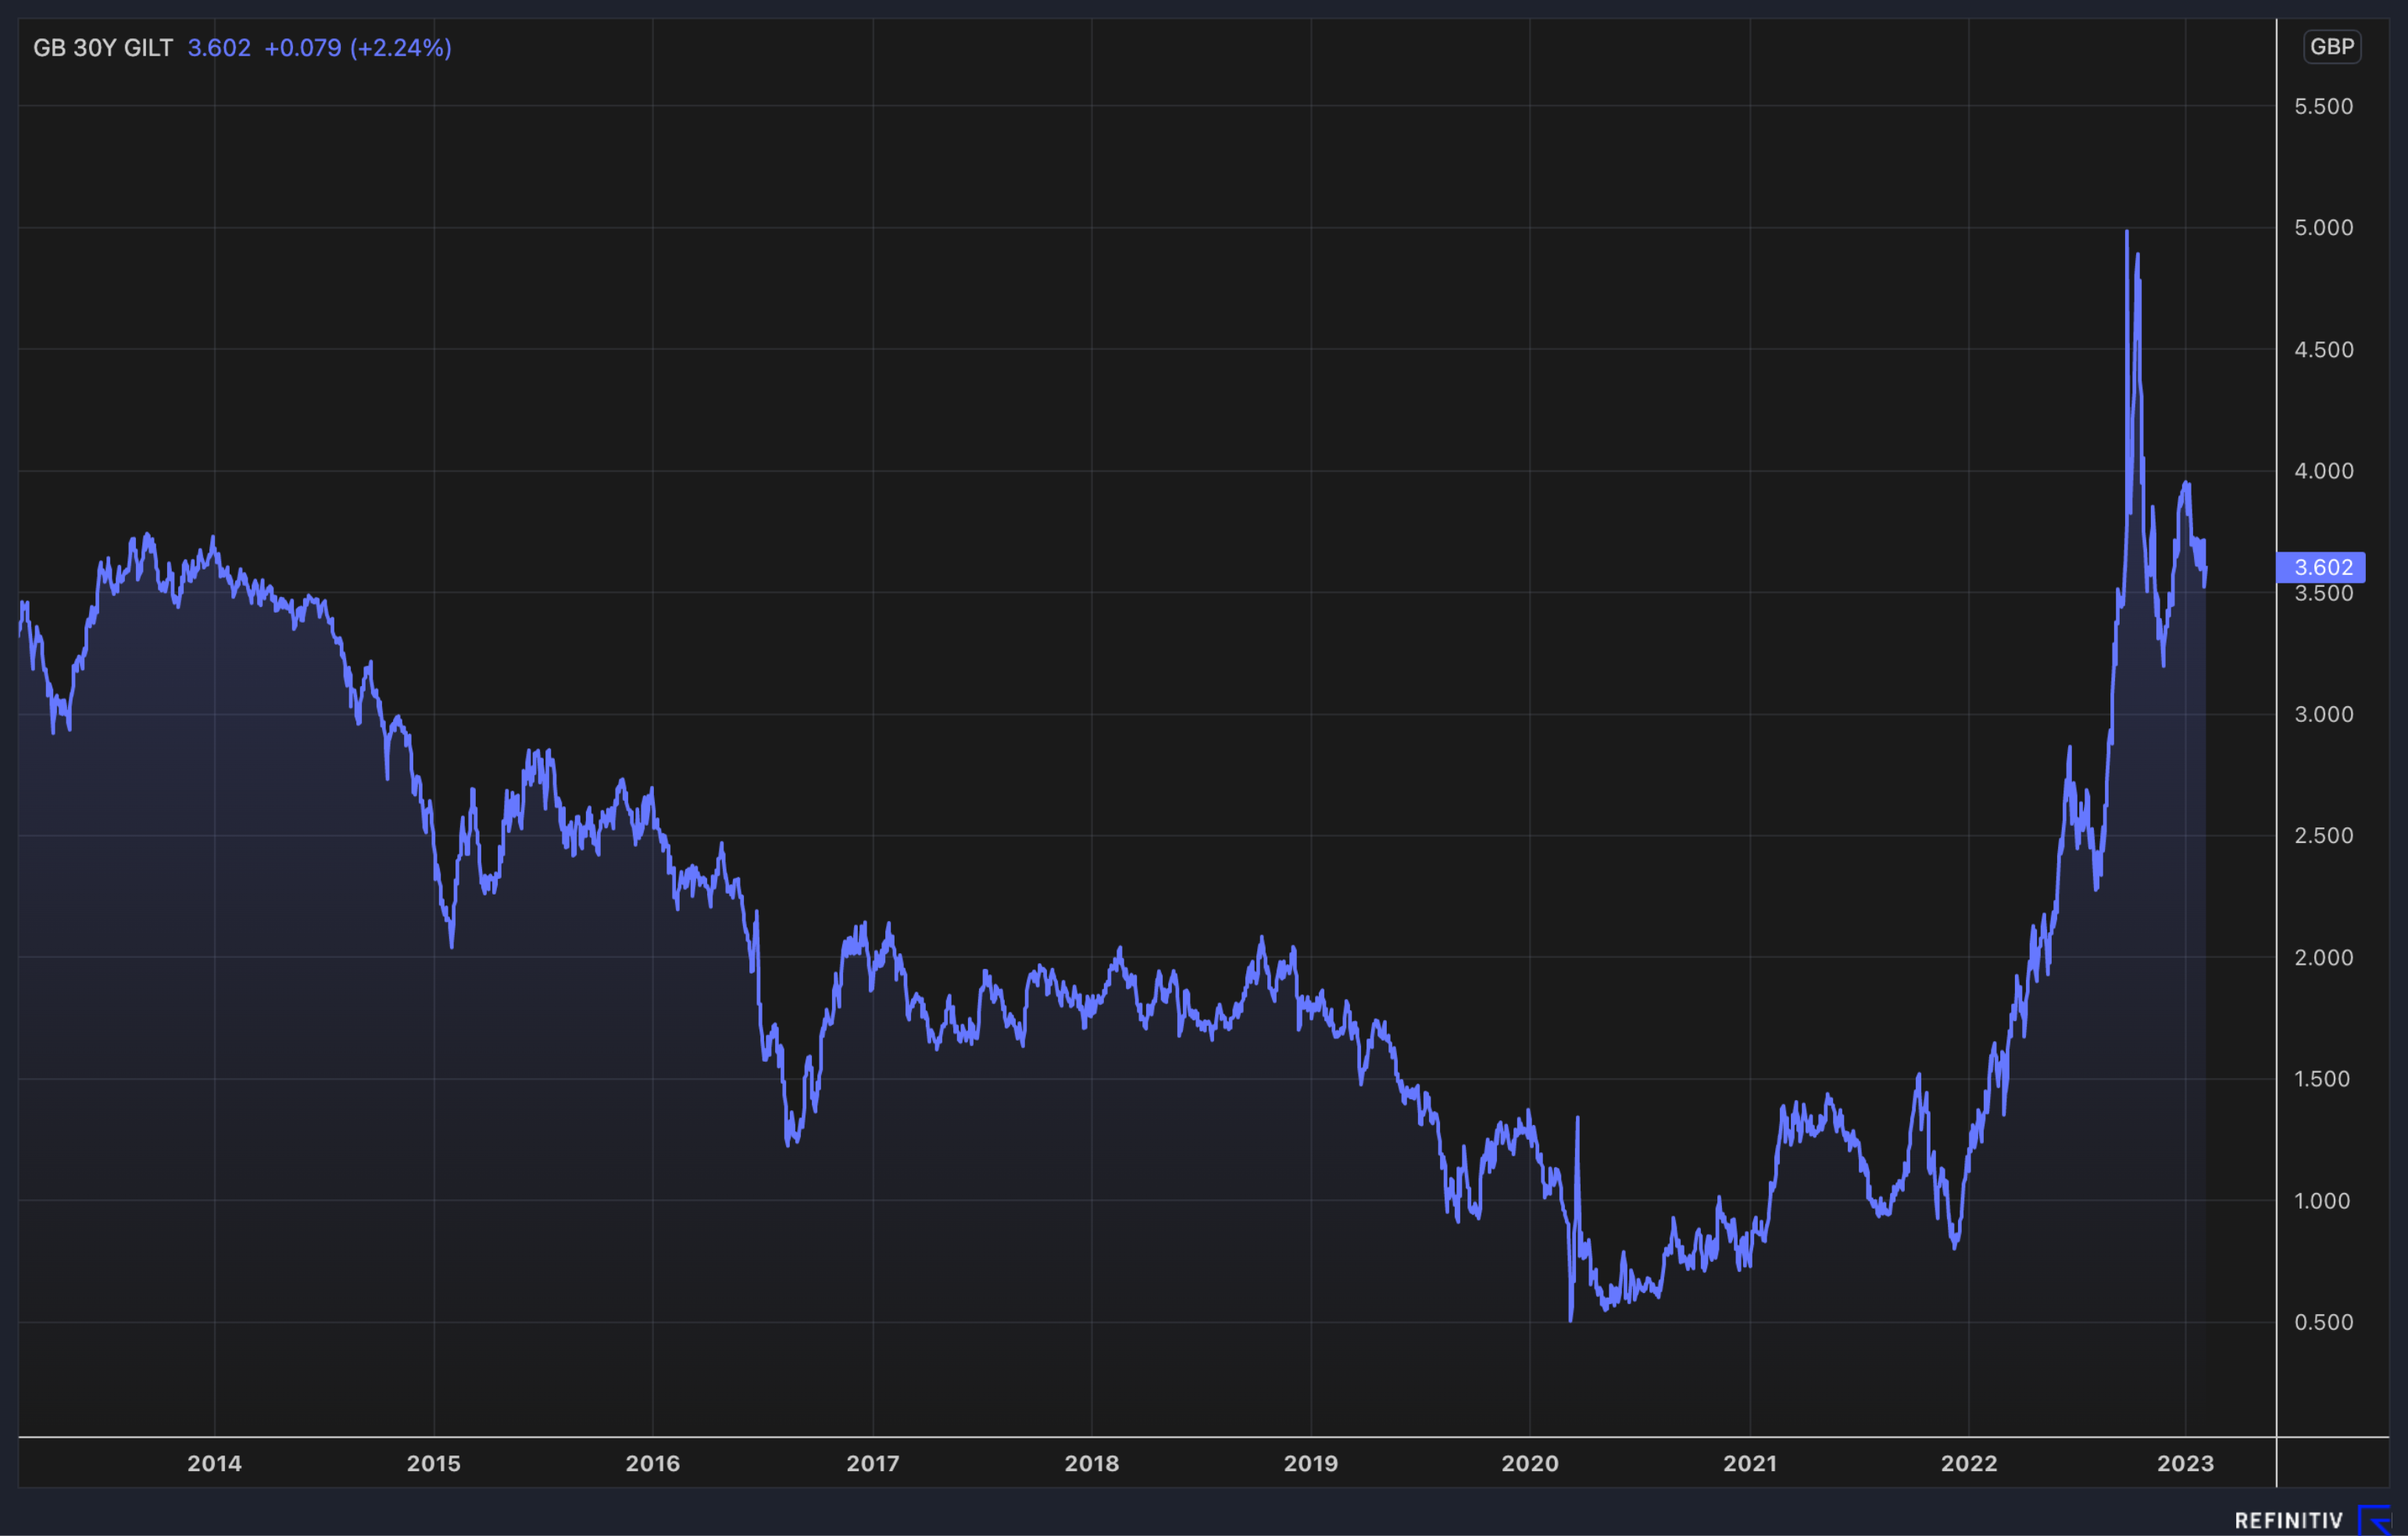This screenshot has height=1536, width=2408.
Task: Click the 2020 x-axis label
Action: (x=1529, y=1464)
